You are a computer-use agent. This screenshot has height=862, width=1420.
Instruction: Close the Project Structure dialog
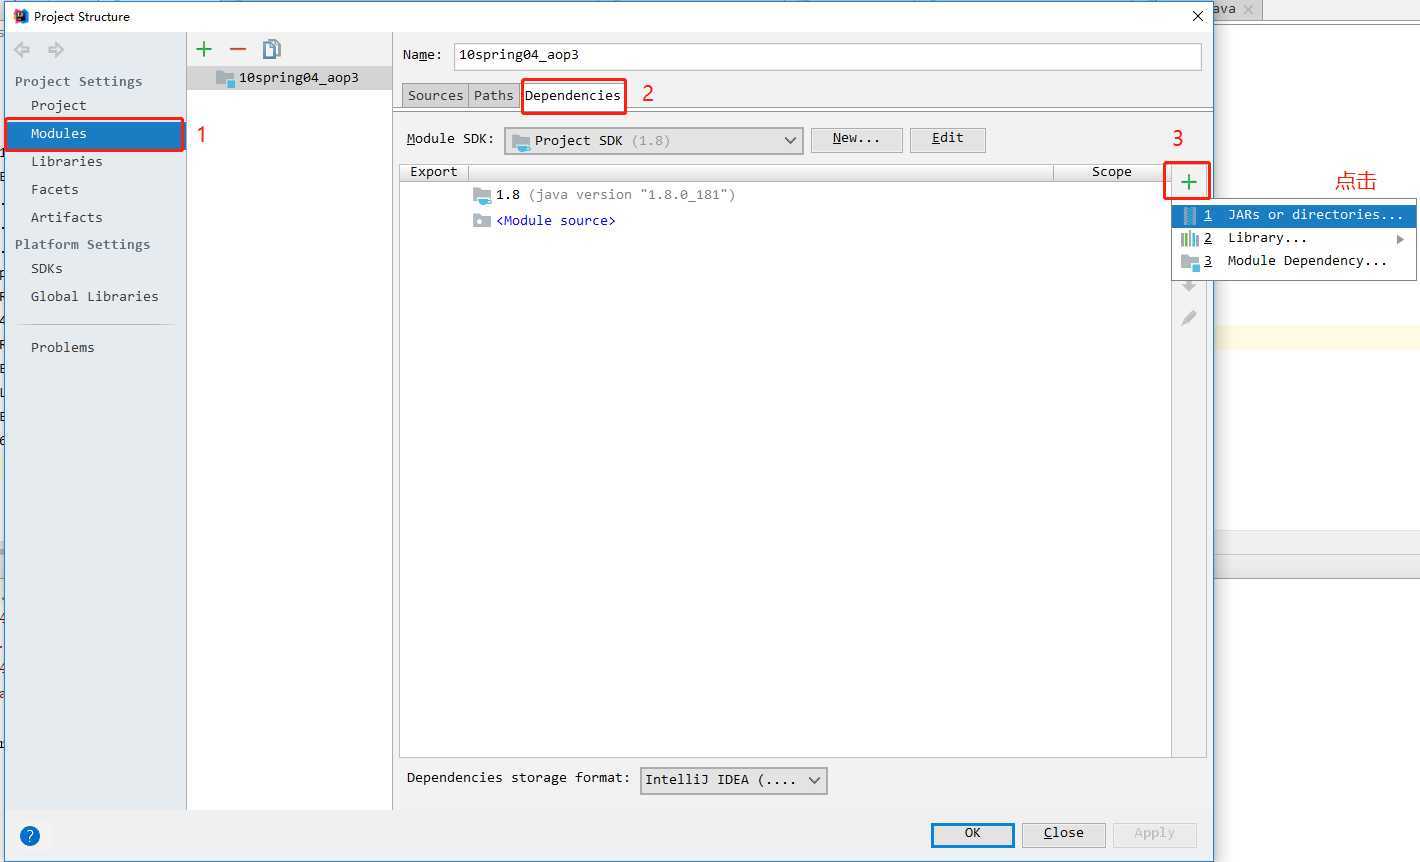click(x=1197, y=16)
